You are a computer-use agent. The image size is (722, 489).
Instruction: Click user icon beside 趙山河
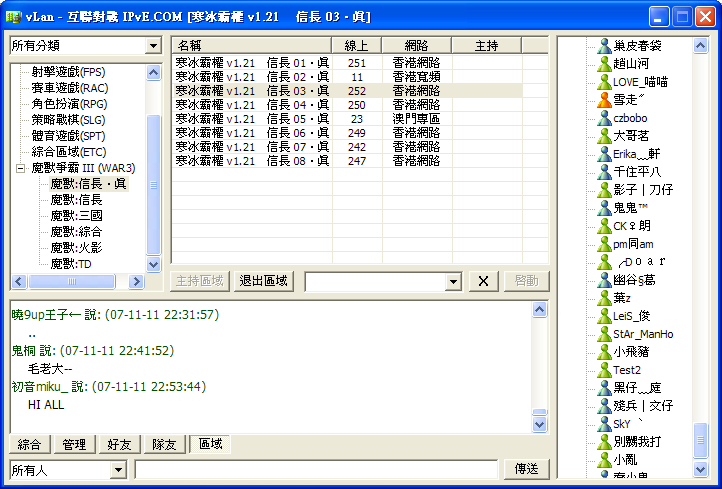604,64
